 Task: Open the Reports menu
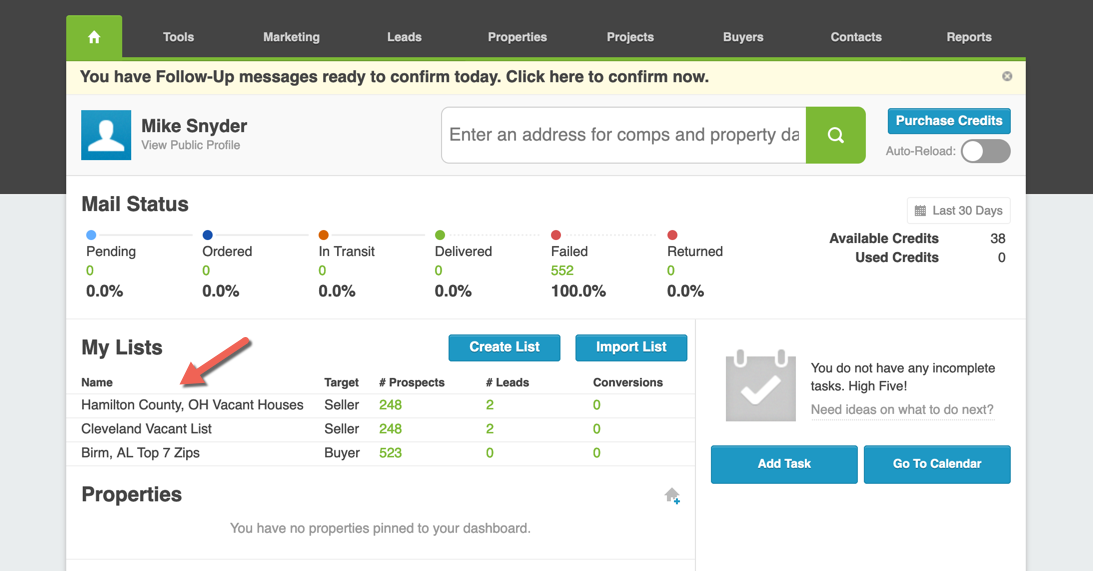969,37
